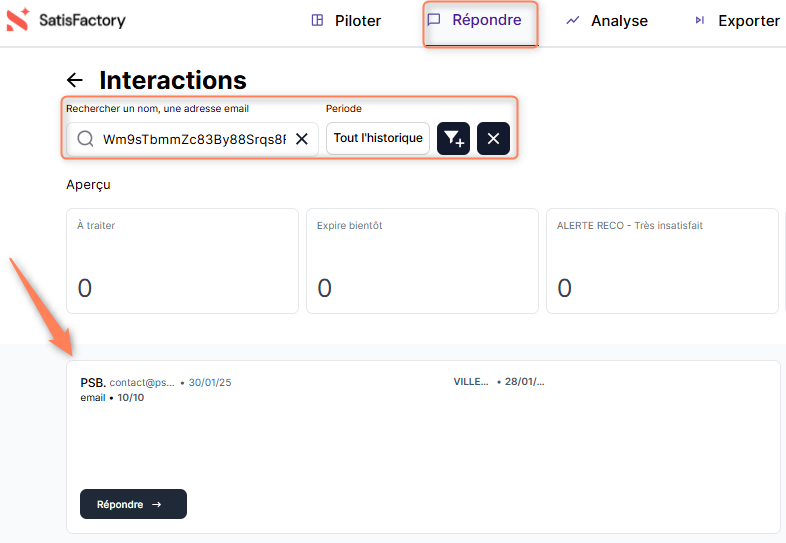The width and height of the screenshot is (786, 543).
Task: Clear the search text with the X
Action: [x=301, y=139]
